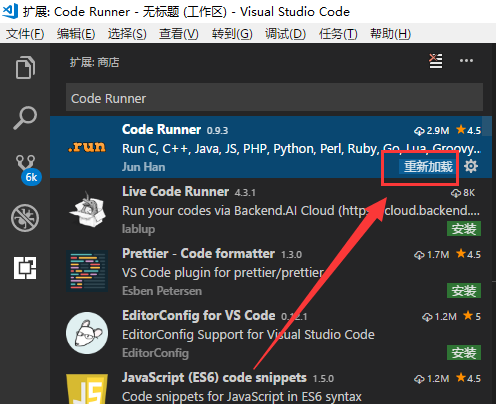Open the 查看(V) menu
The width and height of the screenshot is (496, 404).
point(179,34)
